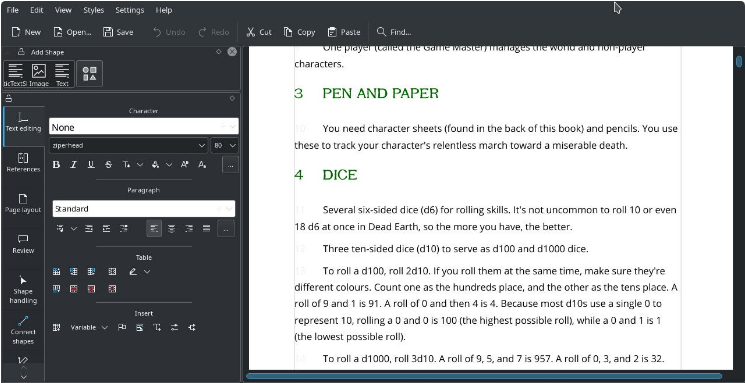Toggle underline formatting

[x=91, y=164]
